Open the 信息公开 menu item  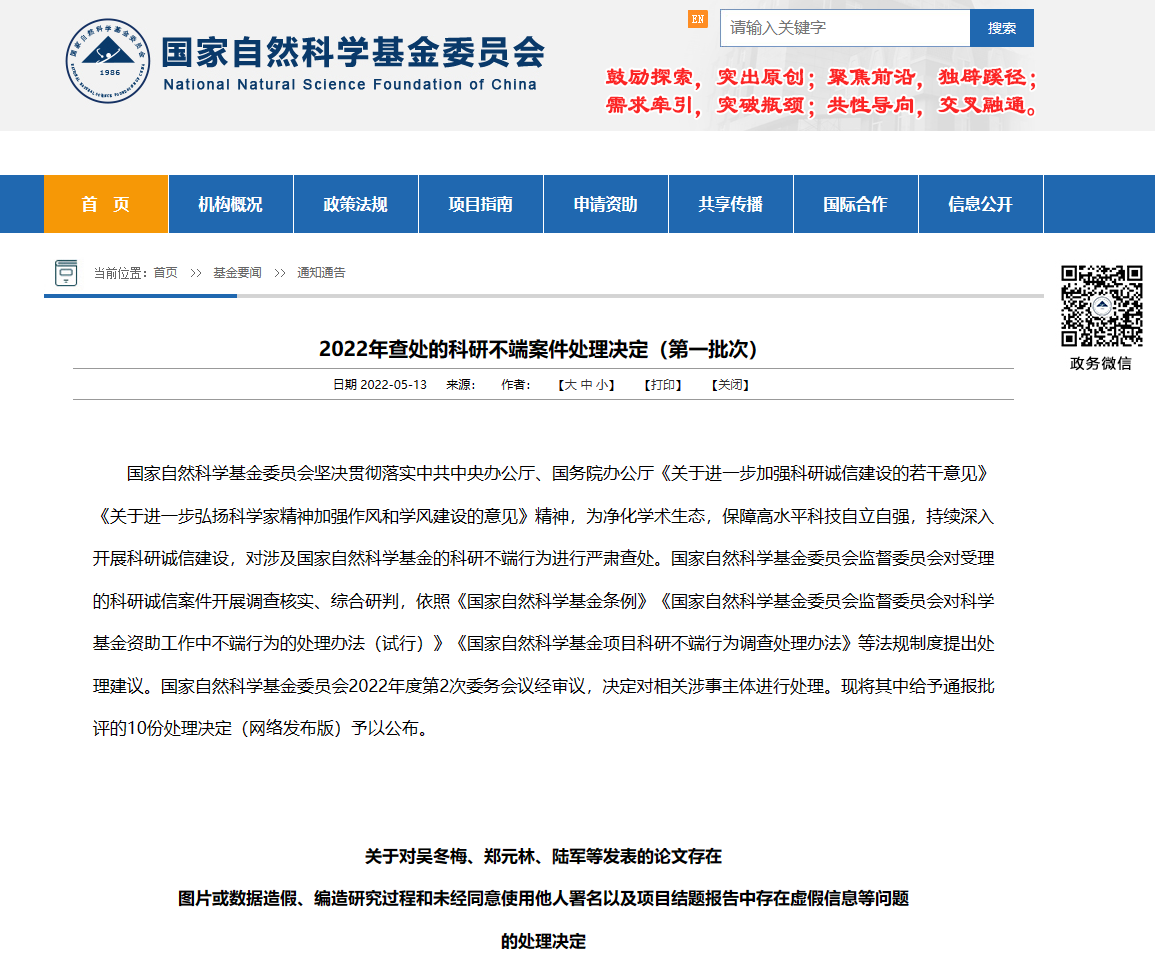980,204
